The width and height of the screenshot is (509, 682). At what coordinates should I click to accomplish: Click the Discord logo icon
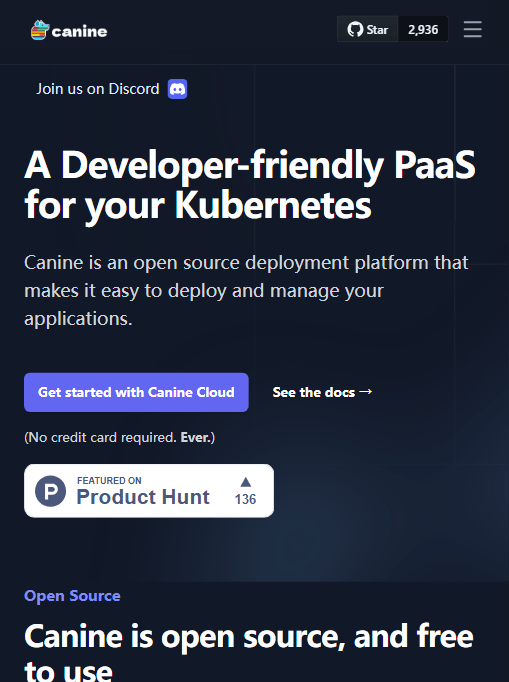tap(177, 89)
